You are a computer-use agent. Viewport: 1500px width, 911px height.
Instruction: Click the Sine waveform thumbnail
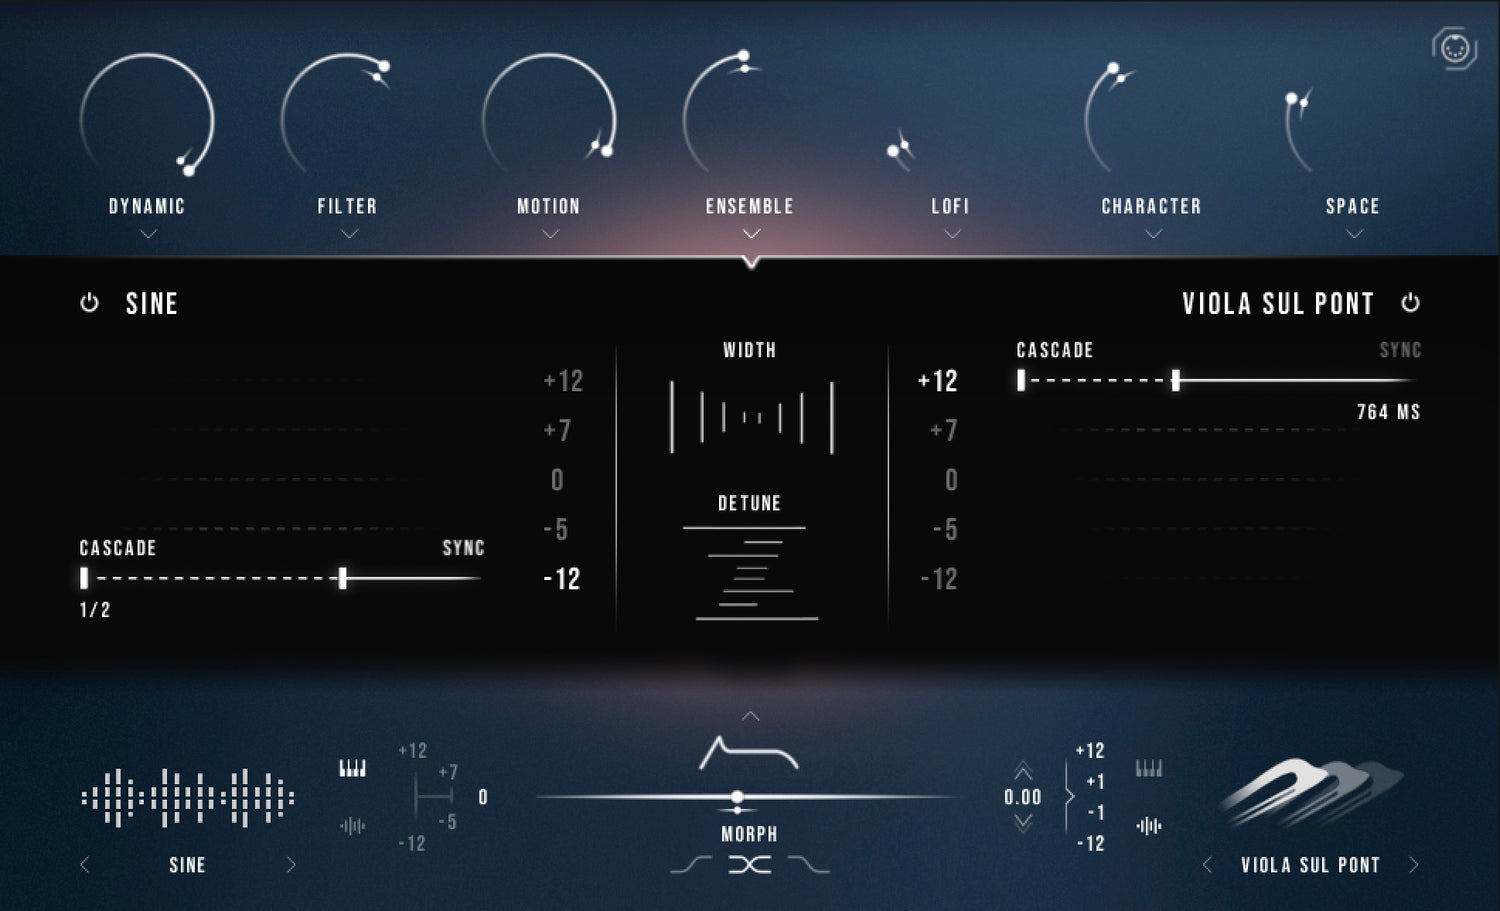tap(188, 798)
